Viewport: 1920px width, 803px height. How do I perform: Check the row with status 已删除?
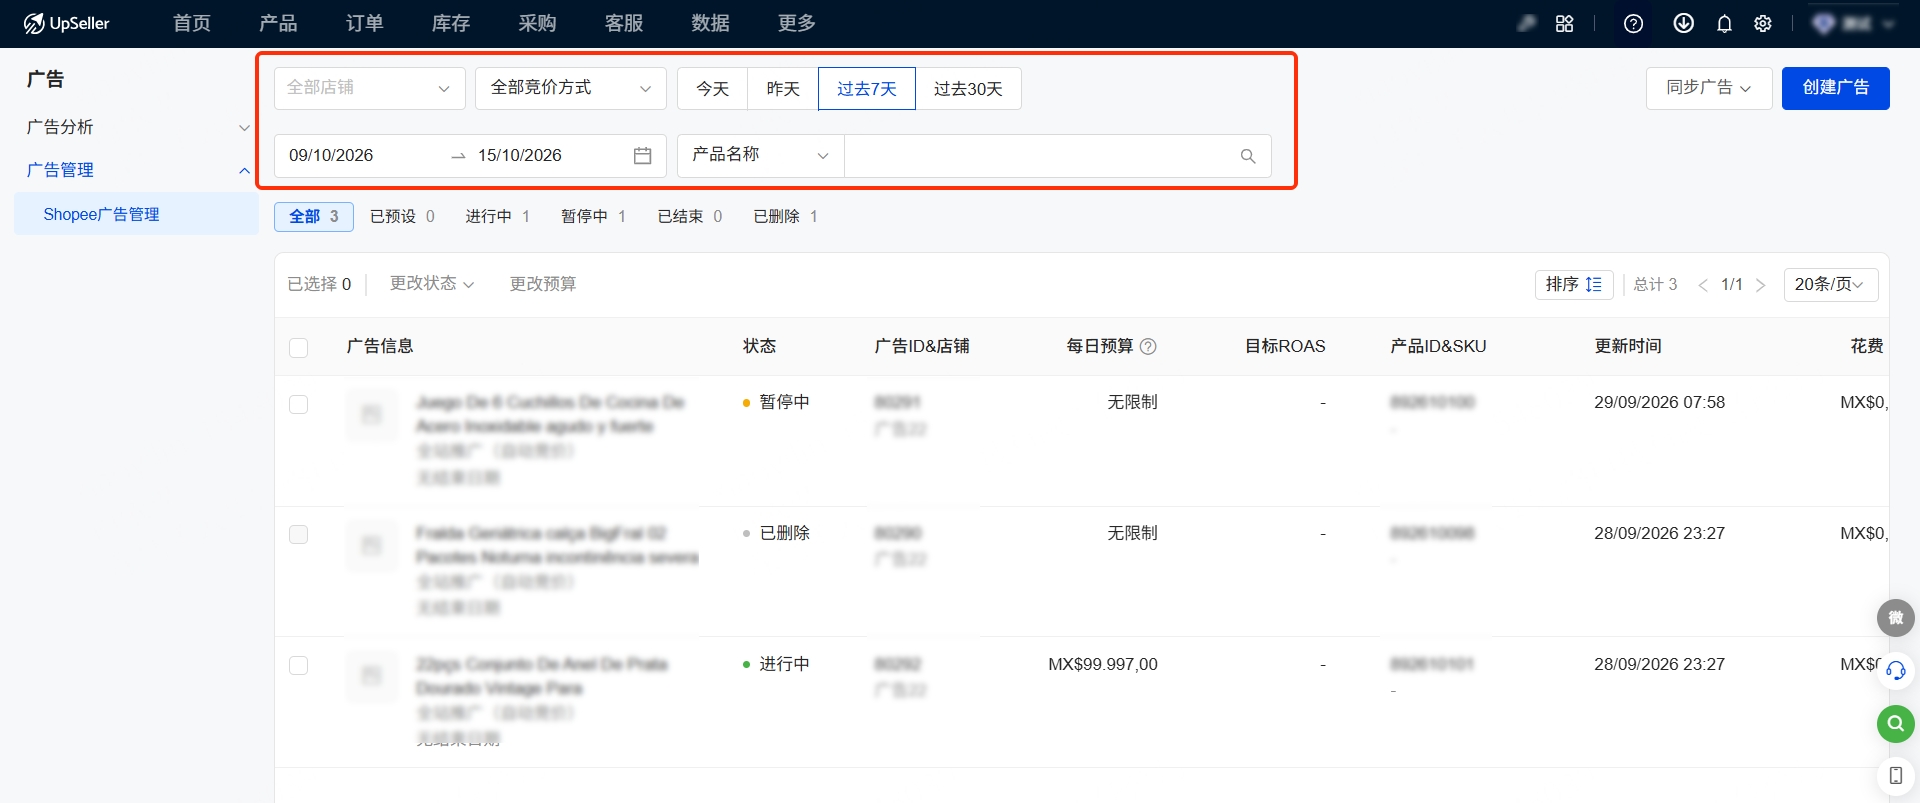pyautogui.click(x=298, y=534)
